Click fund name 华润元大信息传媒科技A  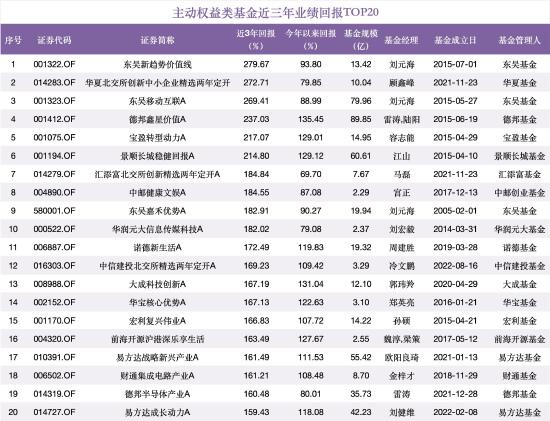[157, 229]
